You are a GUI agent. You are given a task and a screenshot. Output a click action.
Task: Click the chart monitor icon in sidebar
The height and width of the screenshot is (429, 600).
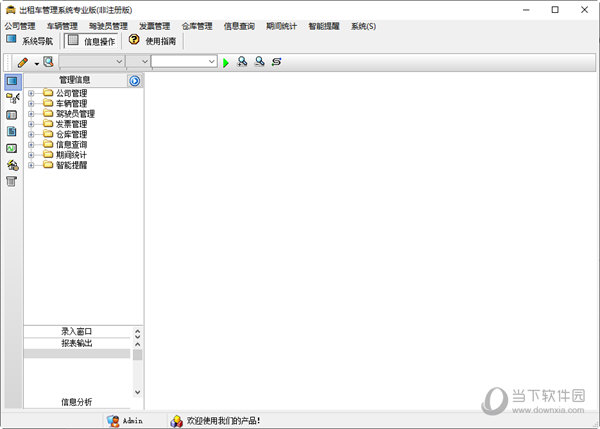pos(12,148)
